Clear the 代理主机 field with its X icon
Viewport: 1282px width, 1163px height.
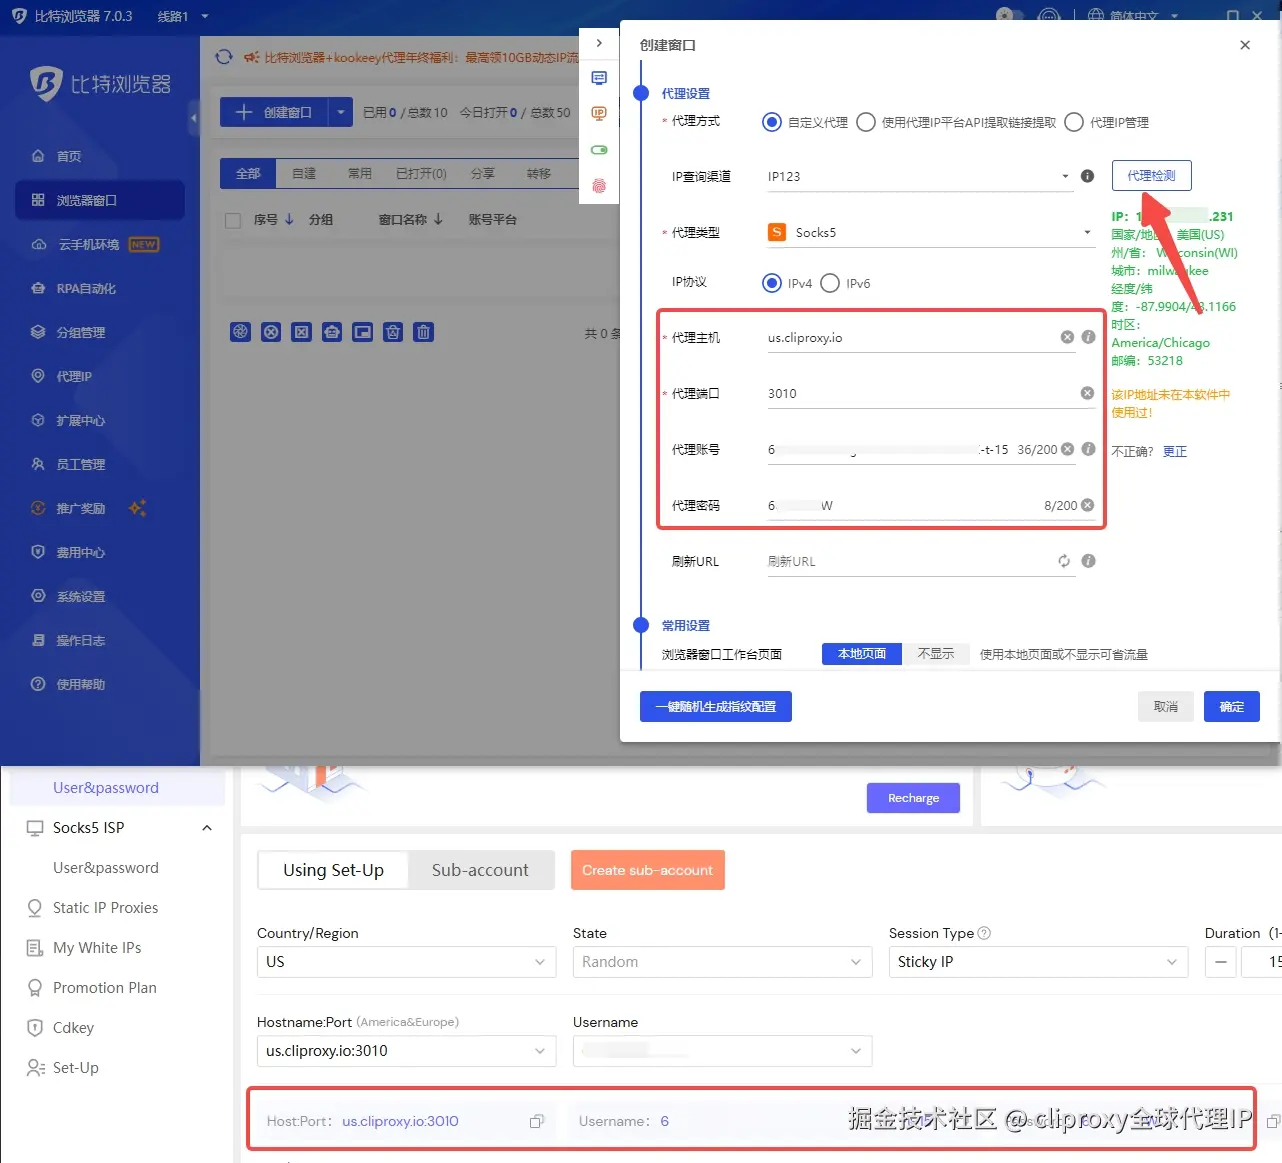[x=1067, y=337]
